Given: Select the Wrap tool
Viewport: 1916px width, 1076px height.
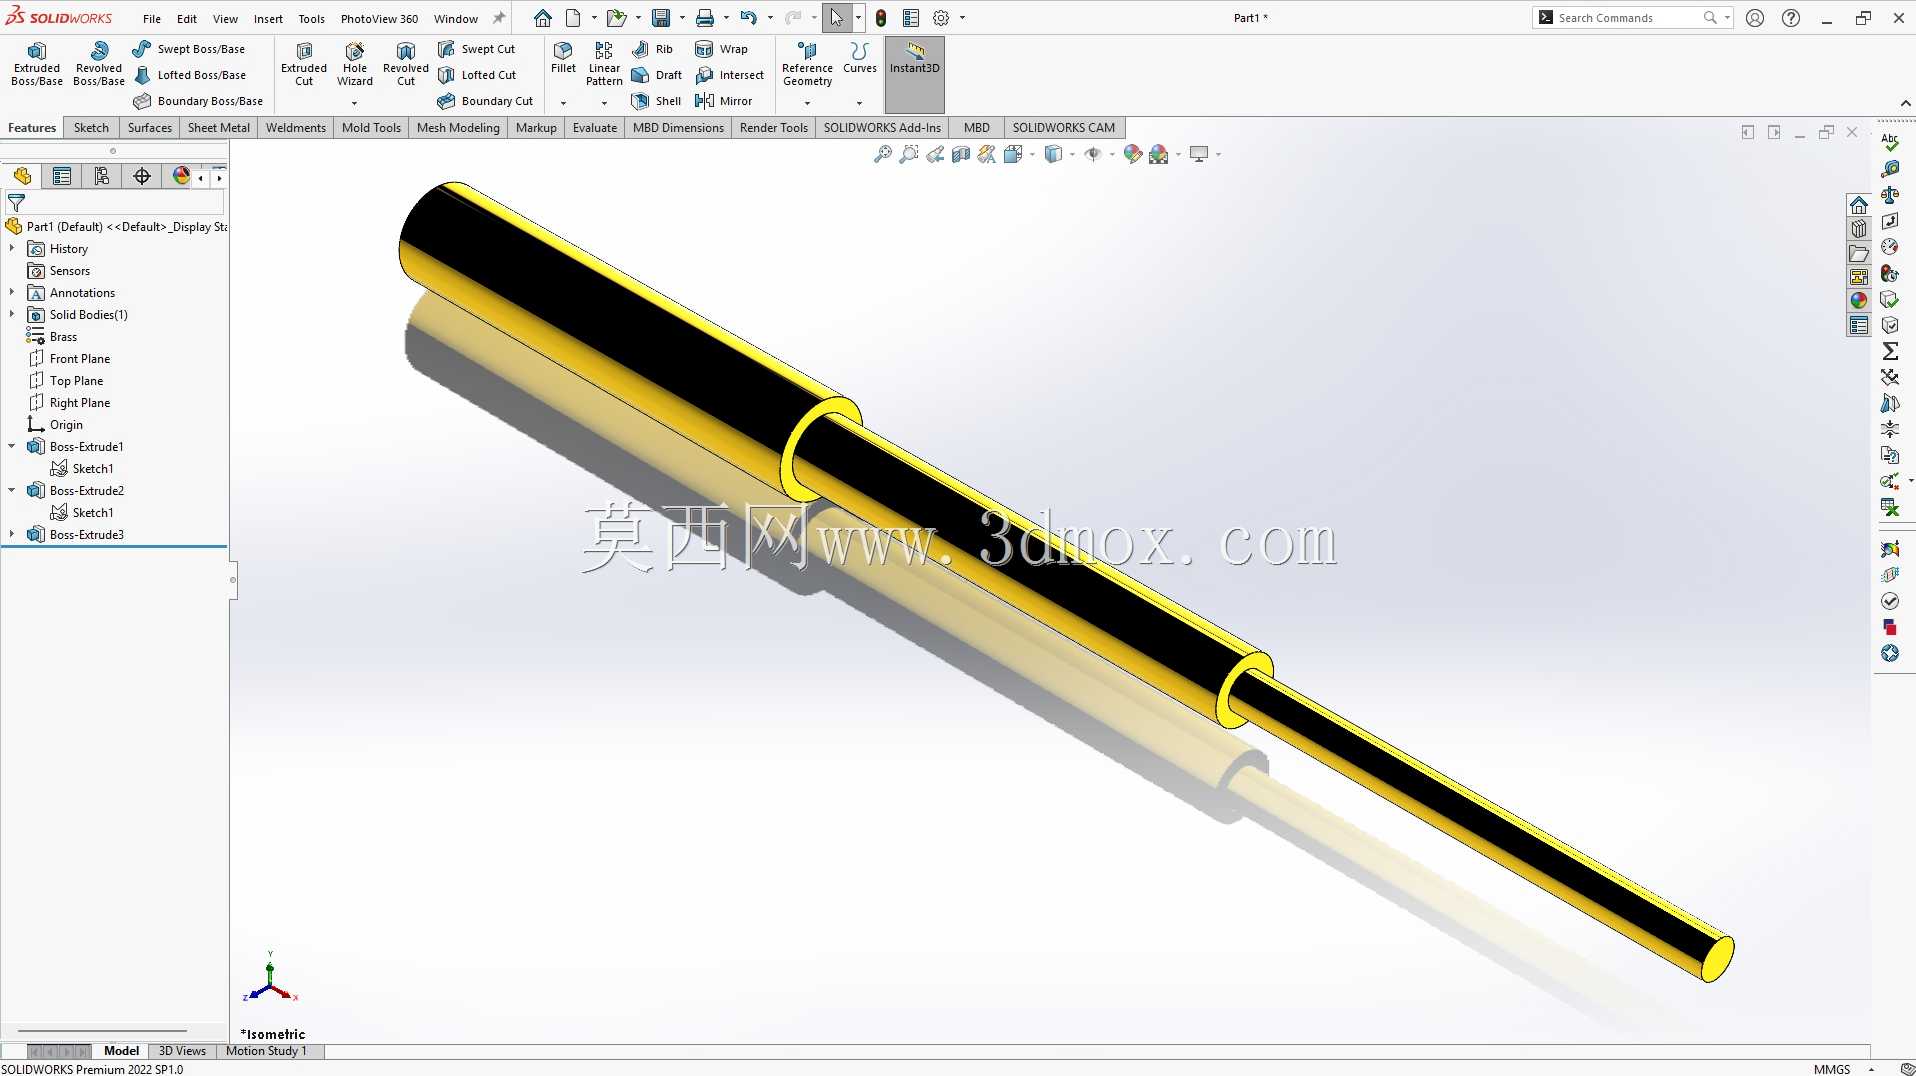Looking at the screenshot, I should [721, 49].
